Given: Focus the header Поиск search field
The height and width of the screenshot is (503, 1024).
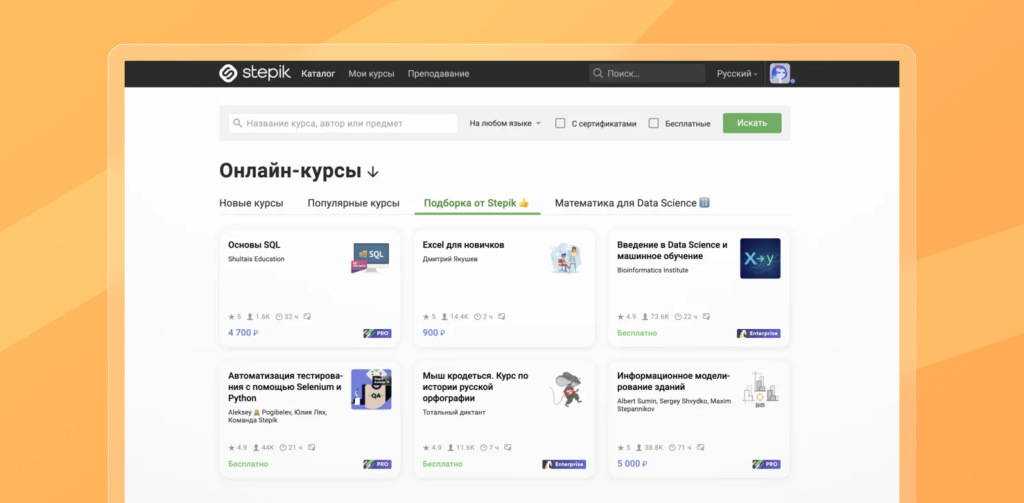Looking at the screenshot, I should 647,73.
